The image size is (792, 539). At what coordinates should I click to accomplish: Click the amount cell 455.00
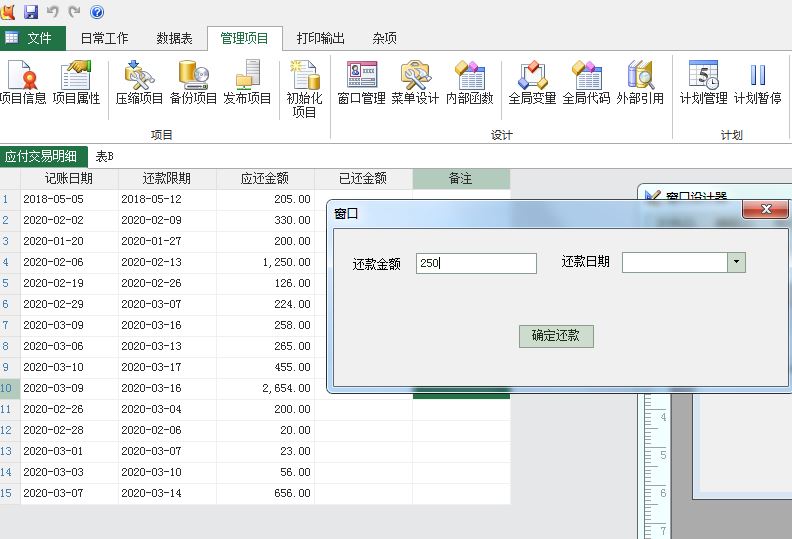(265, 368)
